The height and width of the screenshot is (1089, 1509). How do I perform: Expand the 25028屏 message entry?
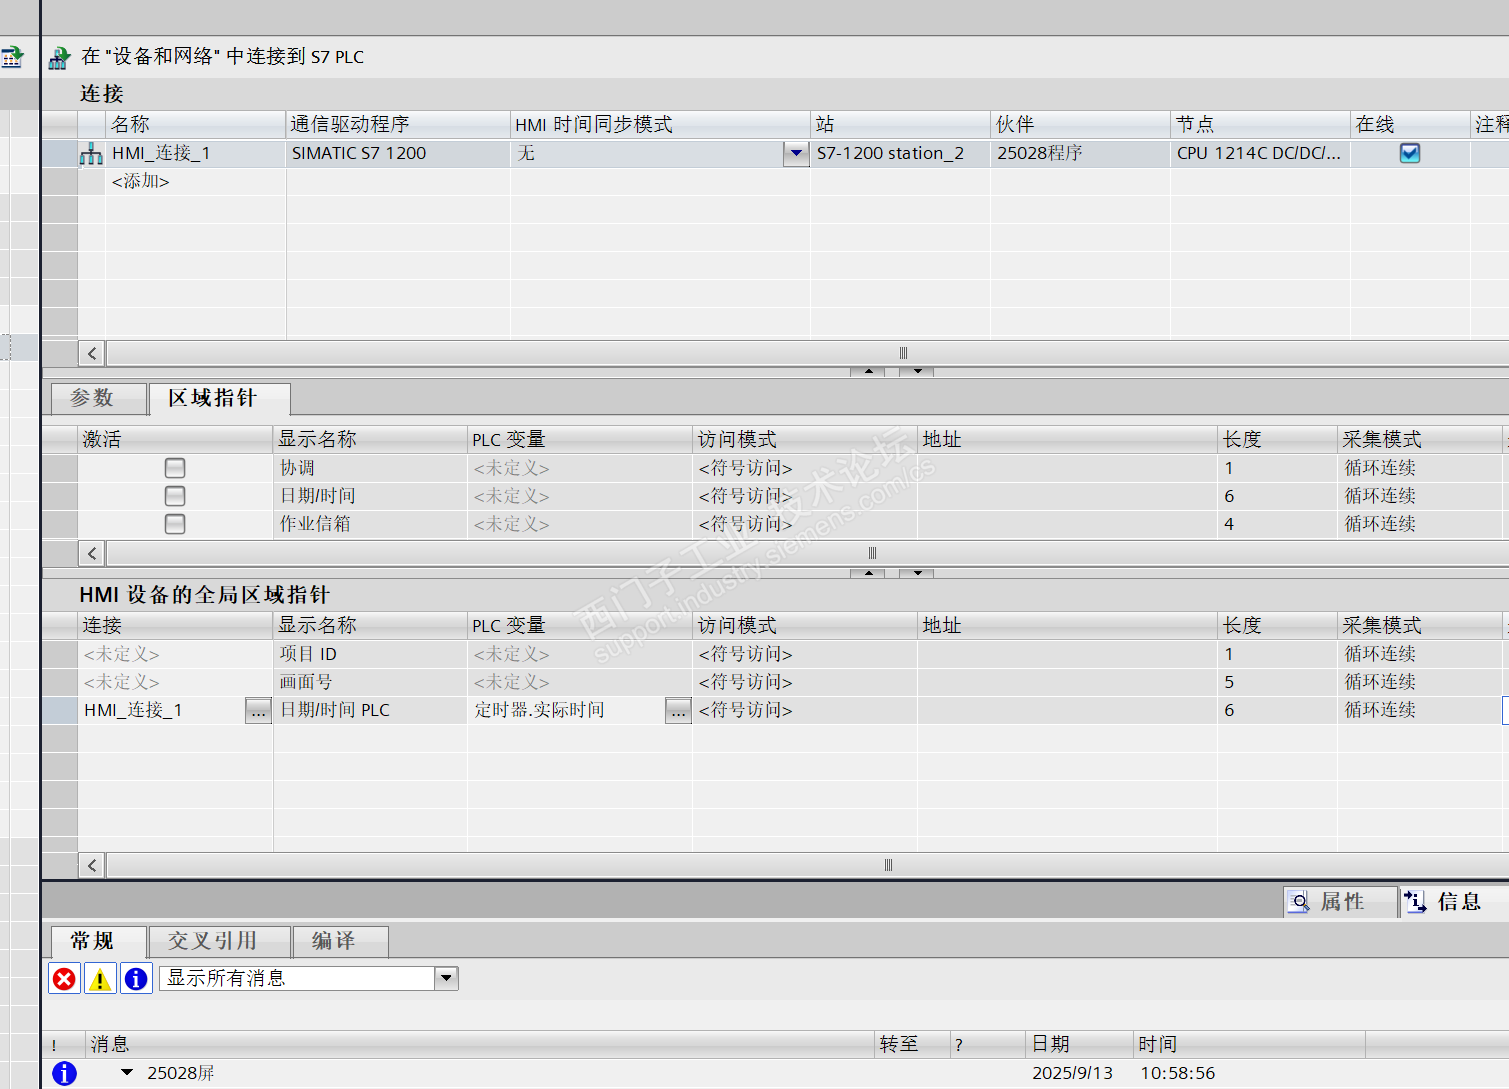click(127, 1073)
